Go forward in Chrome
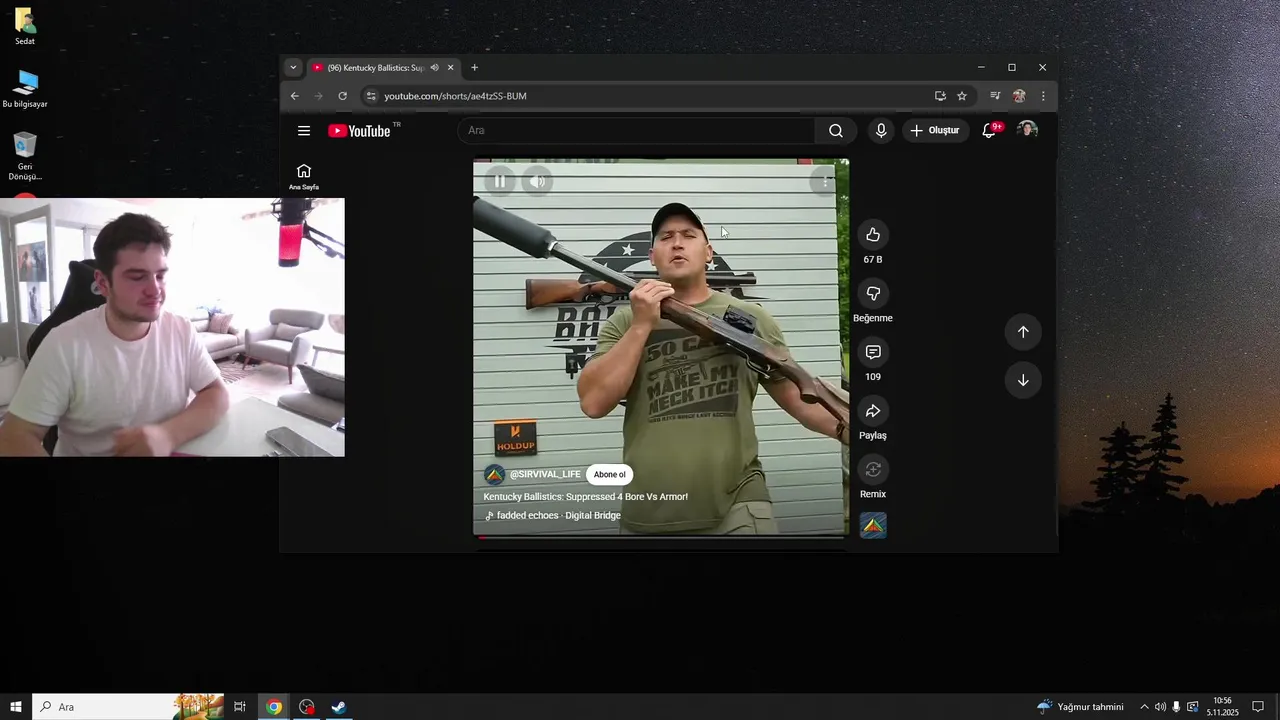Image resolution: width=1280 pixels, height=720 pixels. (319, 96)
